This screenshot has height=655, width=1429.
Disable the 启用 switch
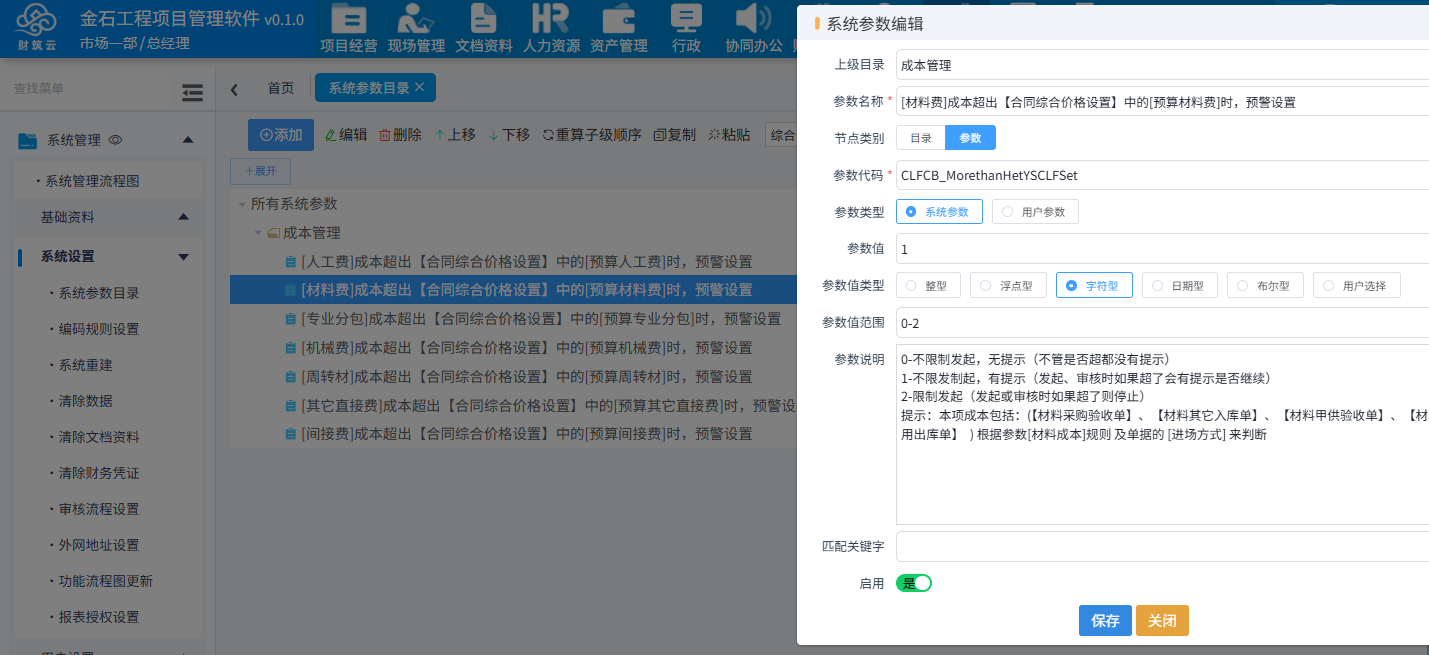point(913,581)
